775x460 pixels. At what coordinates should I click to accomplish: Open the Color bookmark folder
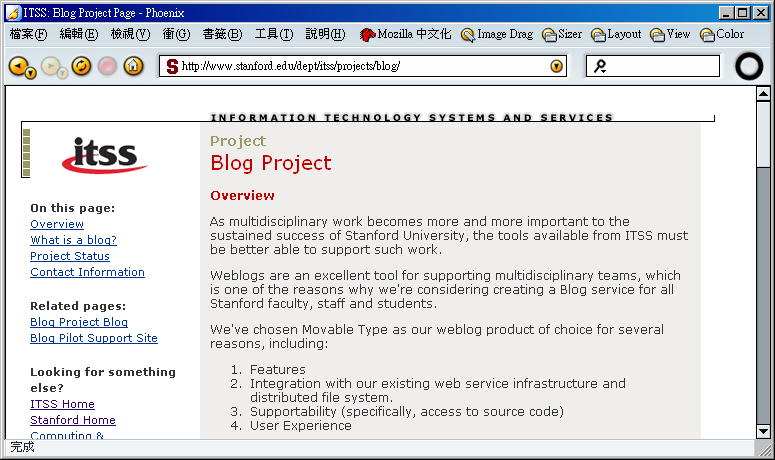point(722,34)
